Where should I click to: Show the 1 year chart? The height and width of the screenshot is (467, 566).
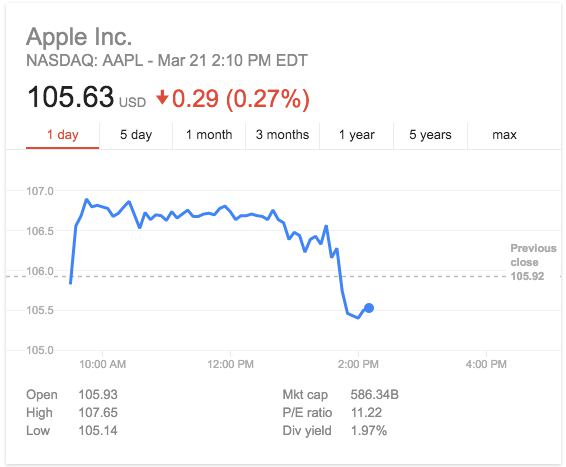coord(357,135)
